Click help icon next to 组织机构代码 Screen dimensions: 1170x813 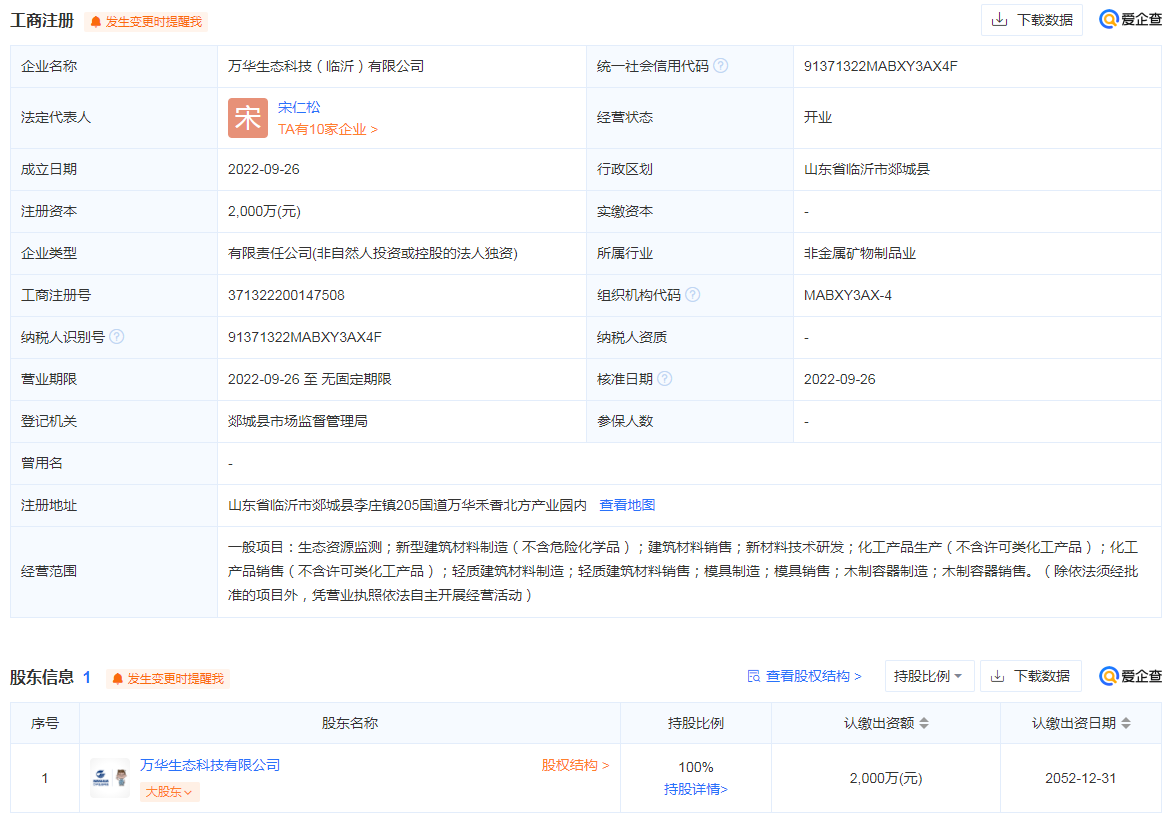click(x=693, y=295)
